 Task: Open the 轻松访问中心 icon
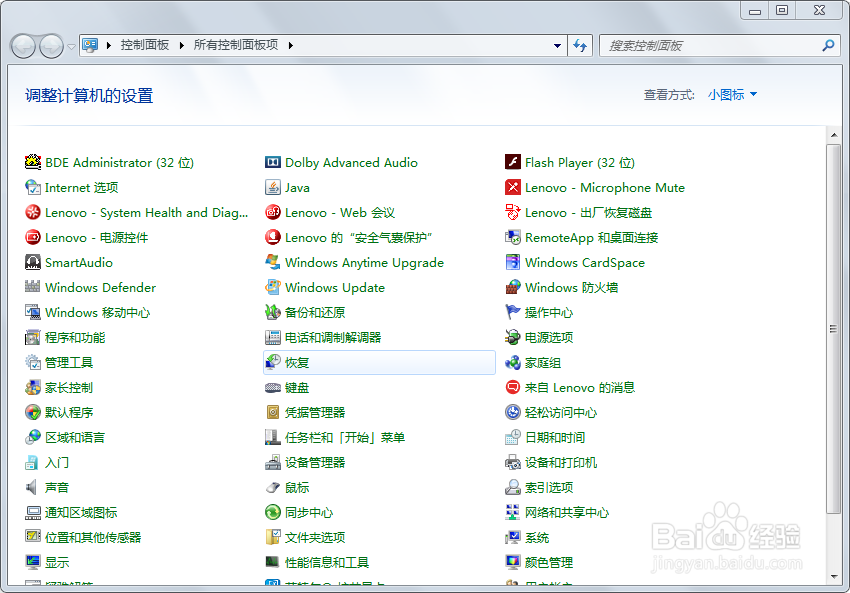(x=513, y=412)
